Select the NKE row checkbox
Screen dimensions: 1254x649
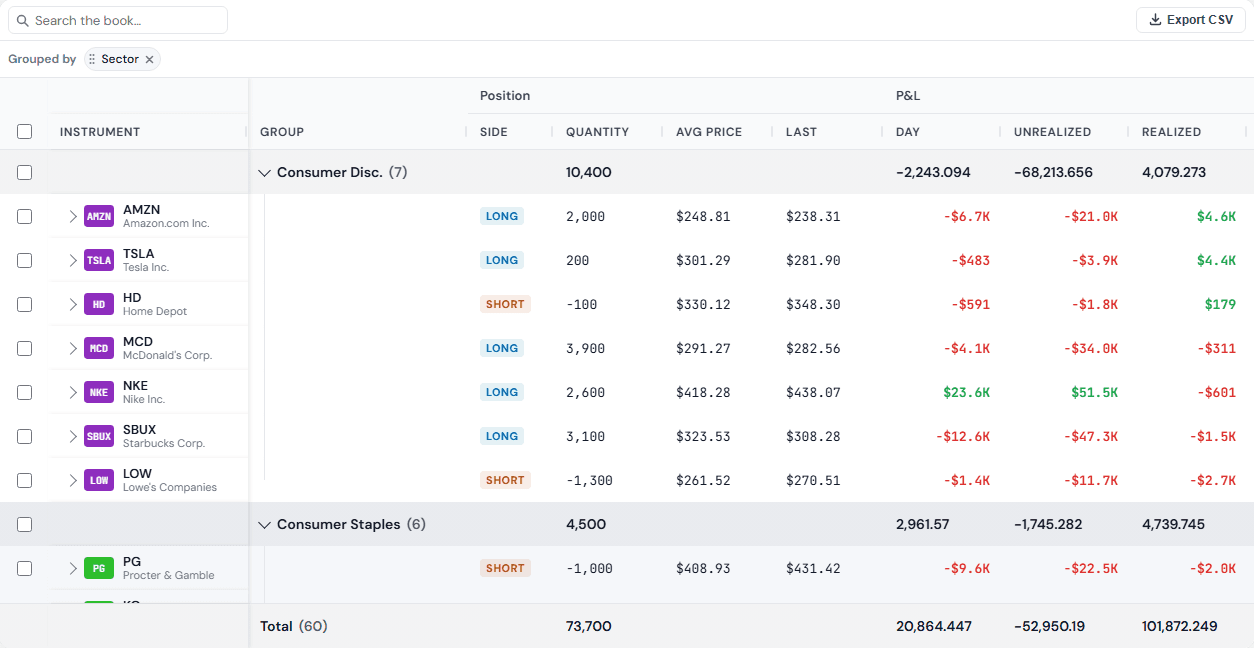coord(25,392)
